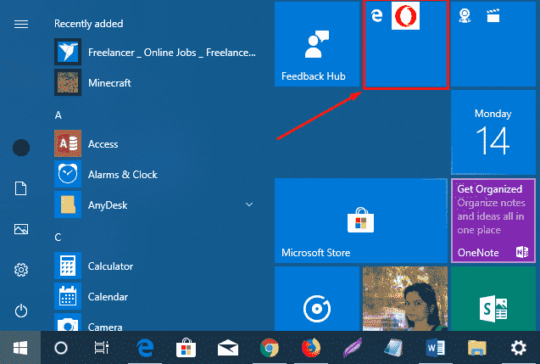
Task: Open File Explorer from the taskbar
Action: coord(477,348)
